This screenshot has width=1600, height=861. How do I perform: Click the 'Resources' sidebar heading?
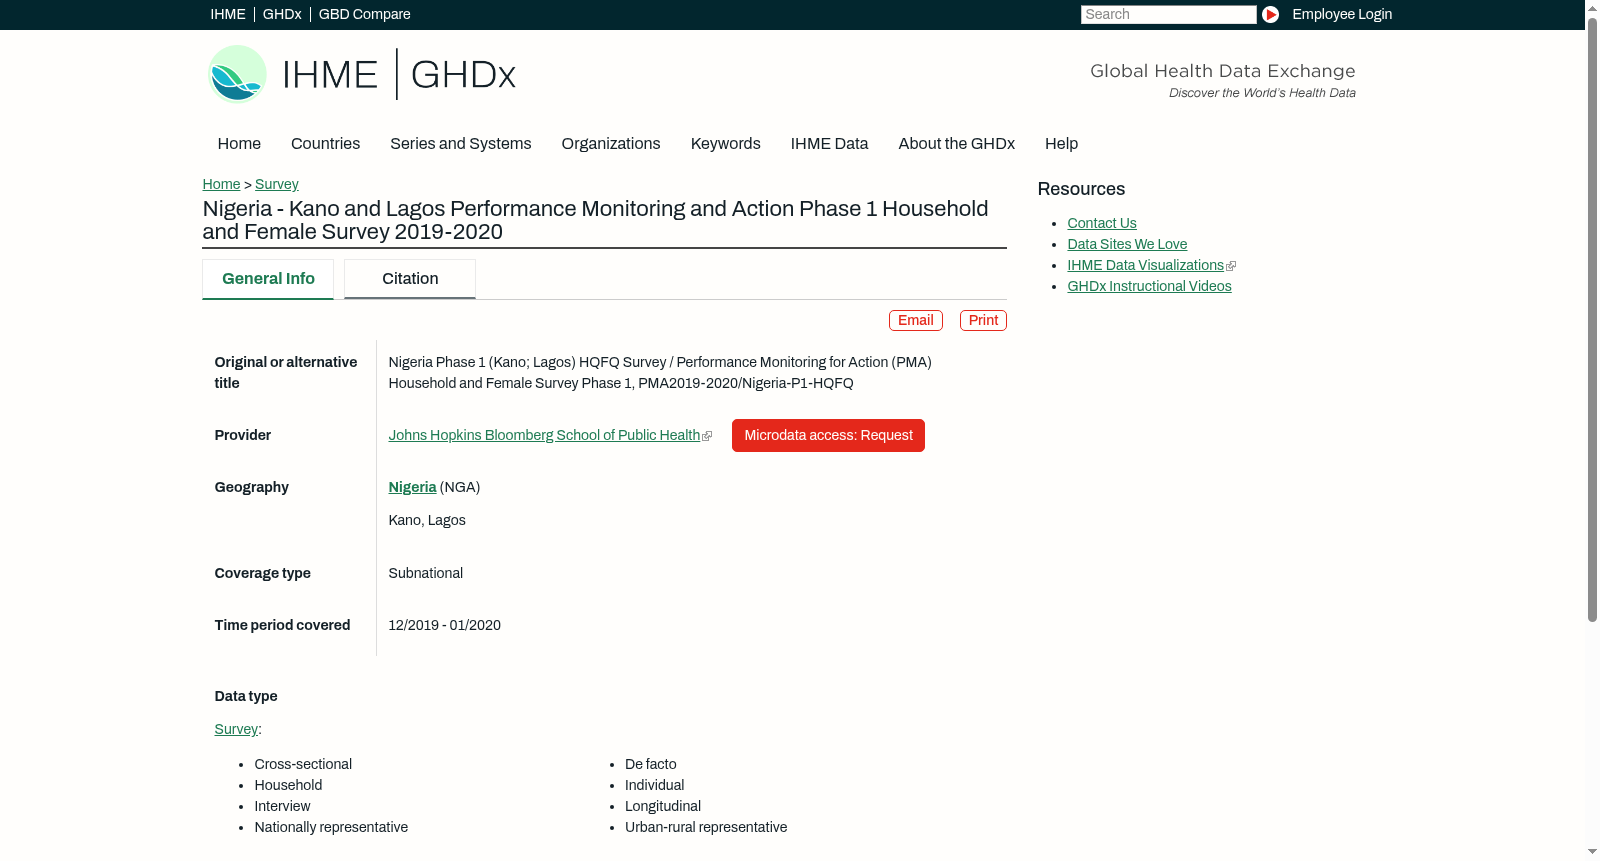1081,189
